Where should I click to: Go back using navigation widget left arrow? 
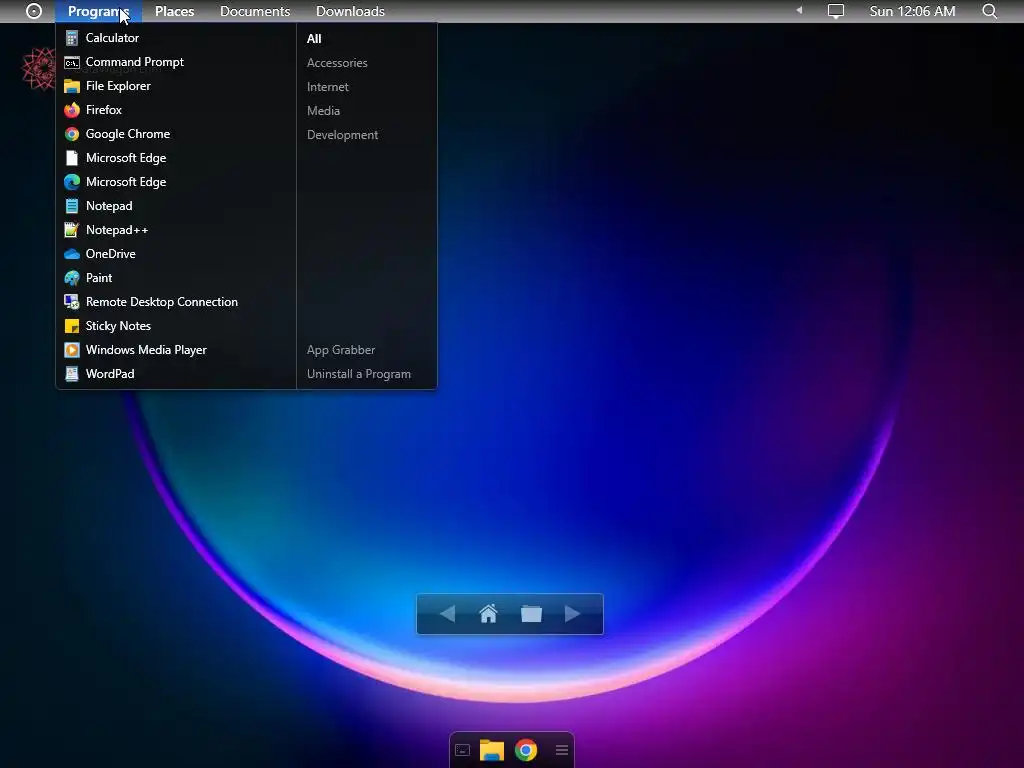coord(447,614)
